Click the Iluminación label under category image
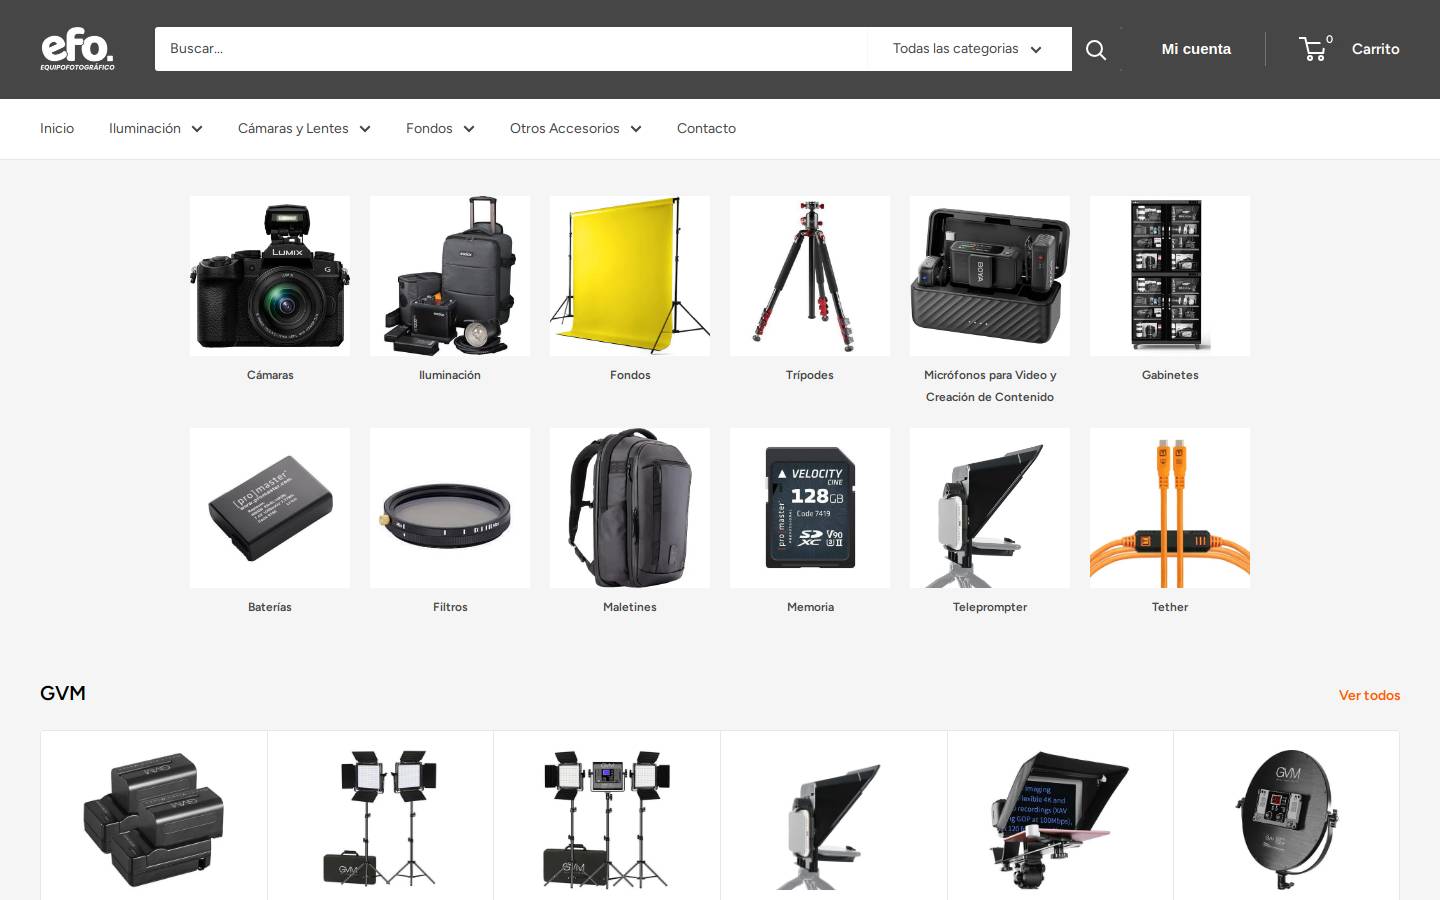 click(x=450, y=375)
